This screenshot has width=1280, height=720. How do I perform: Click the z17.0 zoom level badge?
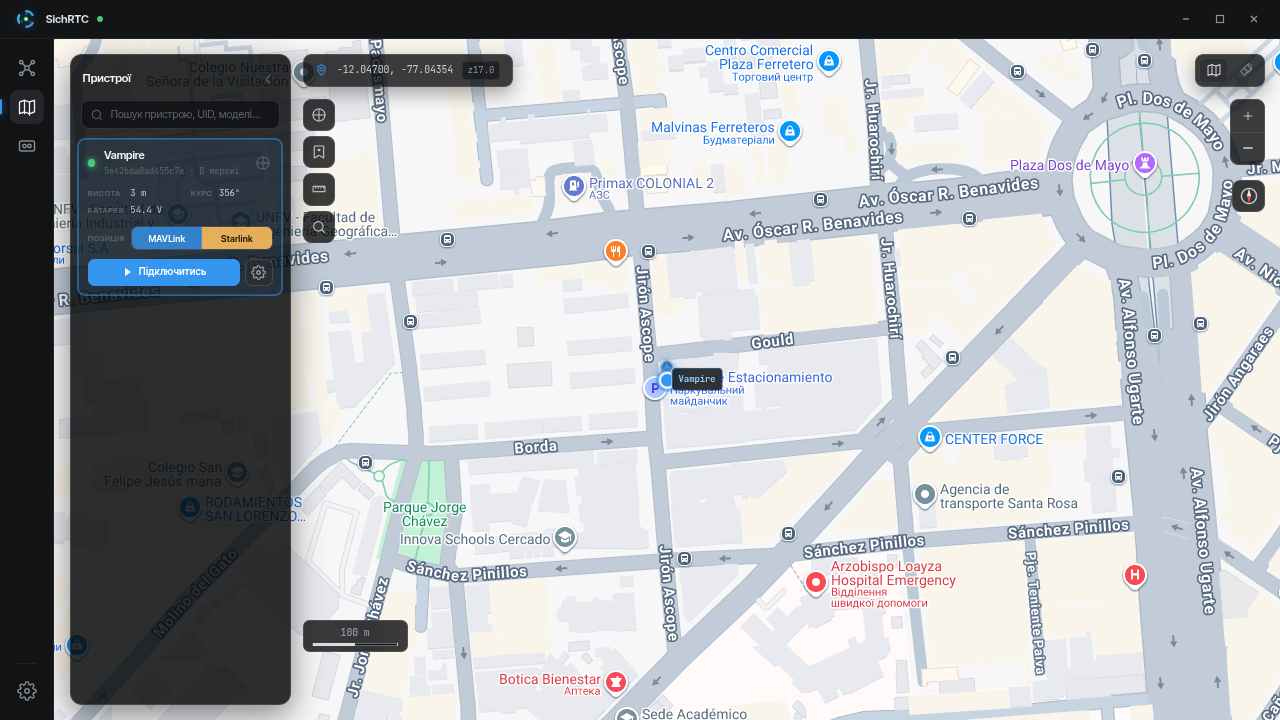click(x=481, y=70)
